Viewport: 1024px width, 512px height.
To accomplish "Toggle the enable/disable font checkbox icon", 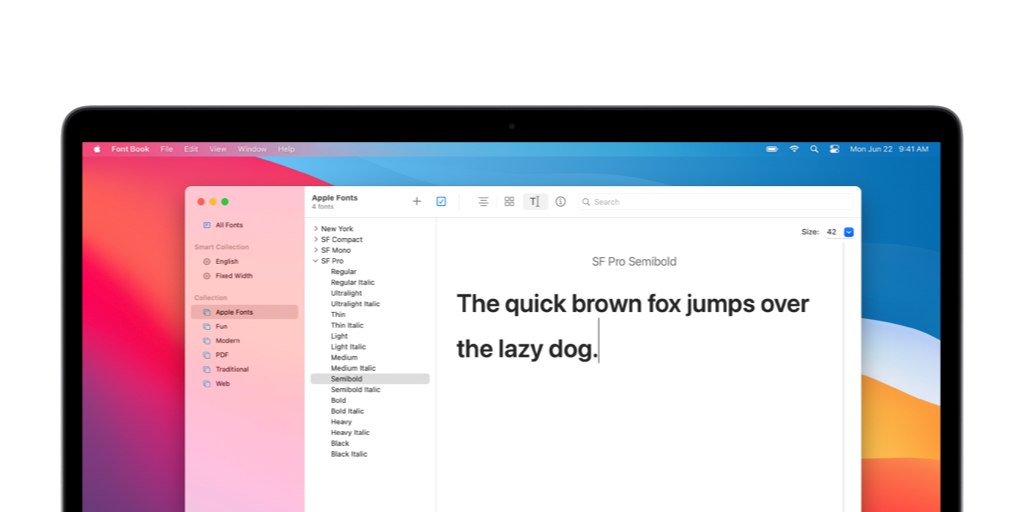I will click(x=441, y=201).
